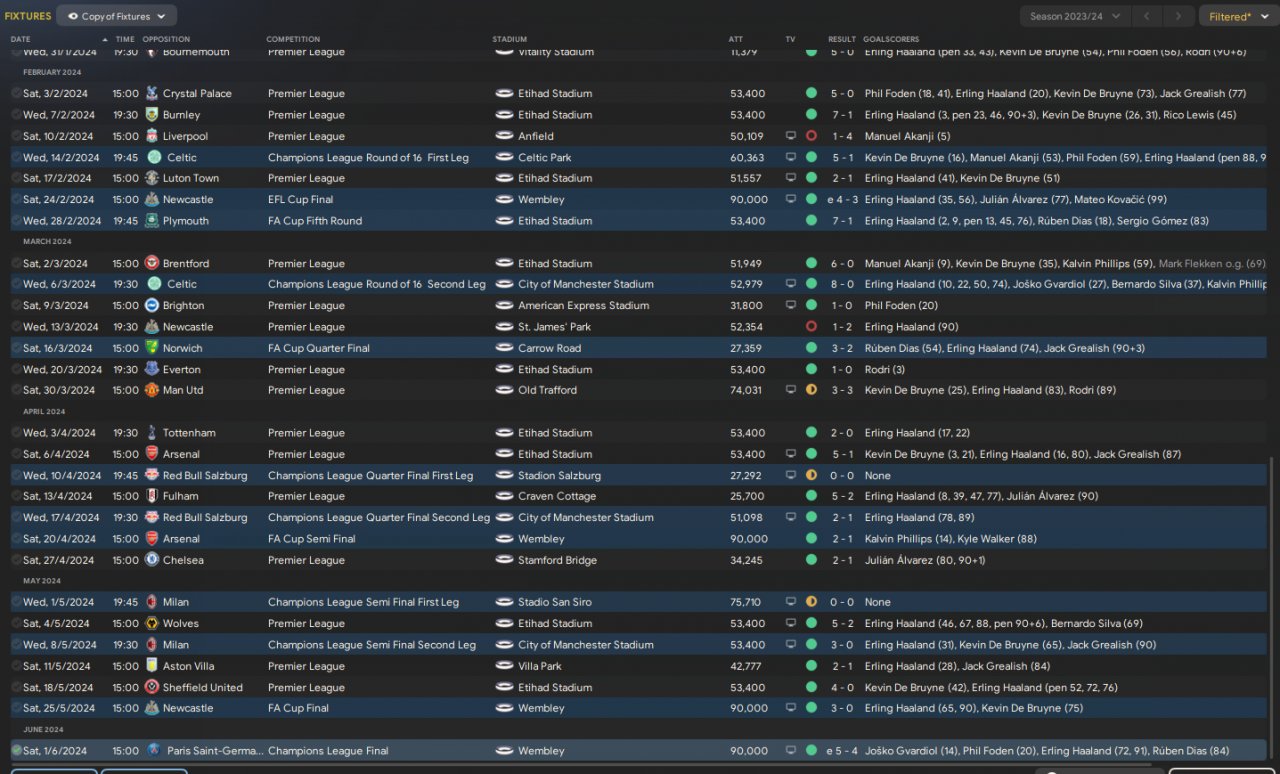Screen dimensions: 1280x774
Task: Click the stadium icon beside Celtic Park
Action: tap(504, 157)
